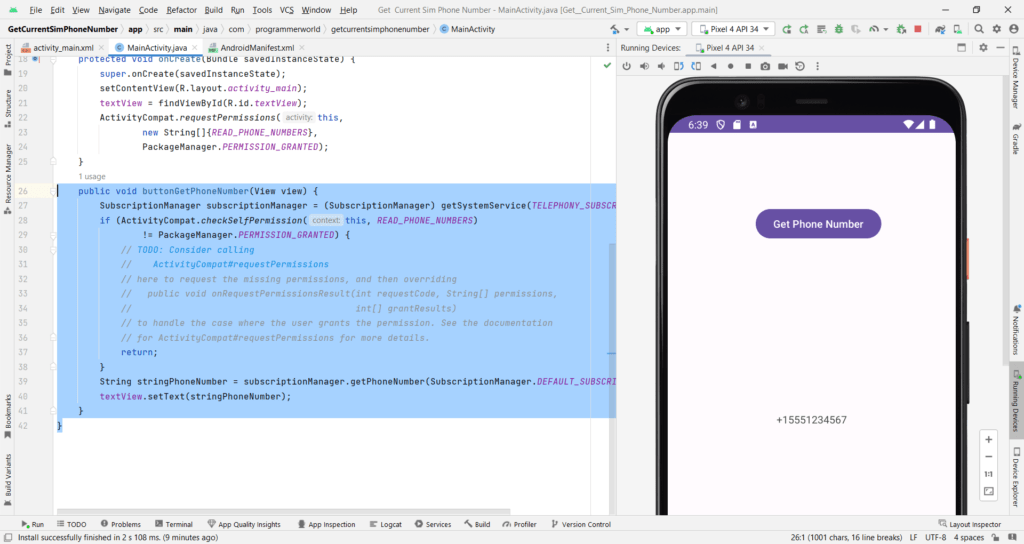Screen dimensions: 1024x544
Task: Open the Navigate menu
Action: (x=114, y=10)
